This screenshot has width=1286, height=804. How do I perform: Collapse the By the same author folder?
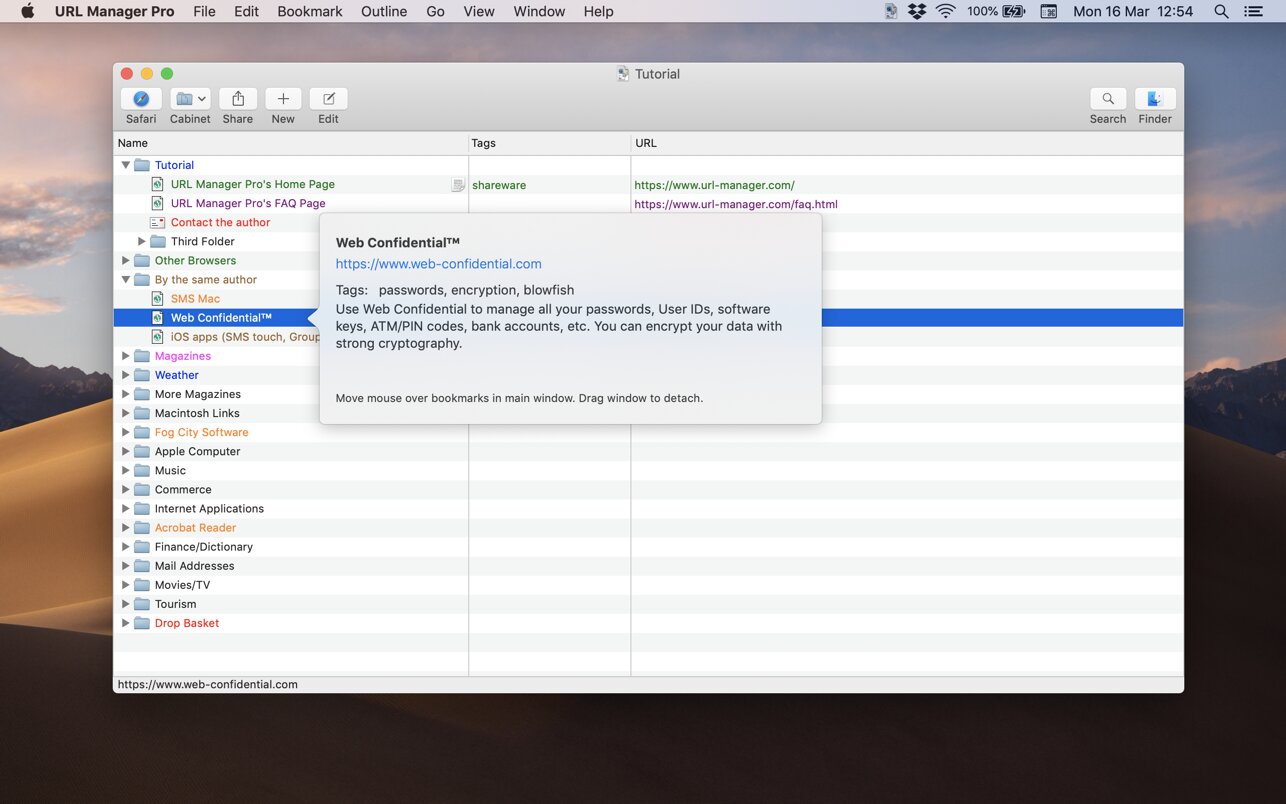[x=126, y=280]
